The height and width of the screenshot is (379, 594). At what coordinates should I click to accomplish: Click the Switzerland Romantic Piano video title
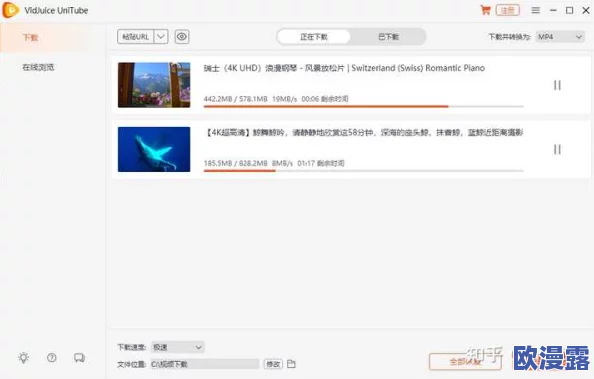(344, 68)
